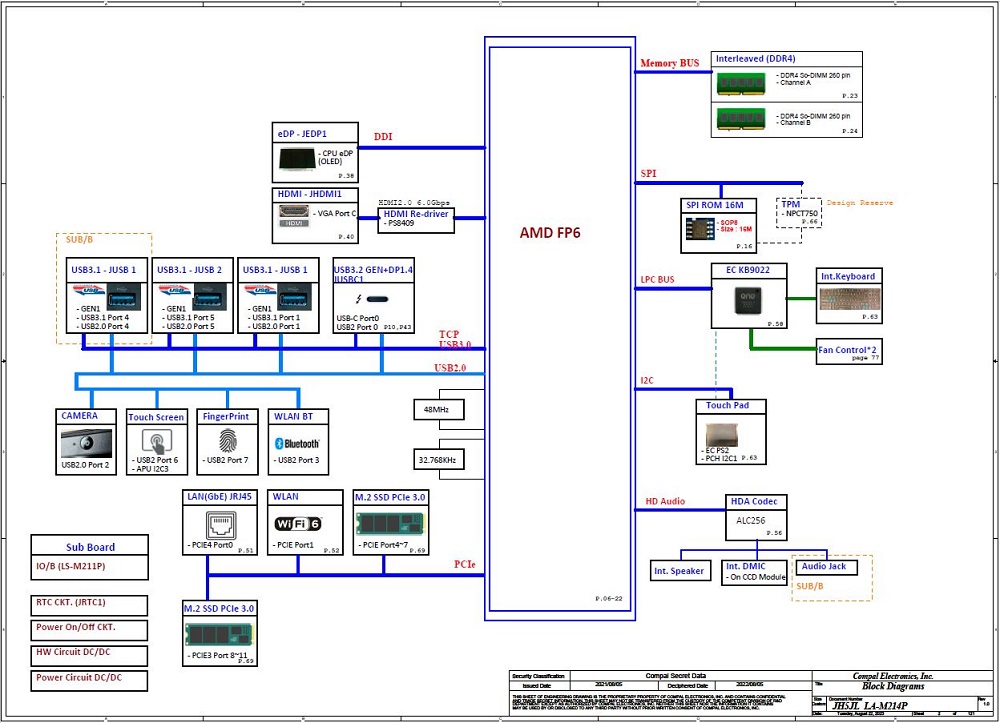Screen dimensions: 1000x723
Task: Click the red PCIe bus label
Action: (465, 564)
